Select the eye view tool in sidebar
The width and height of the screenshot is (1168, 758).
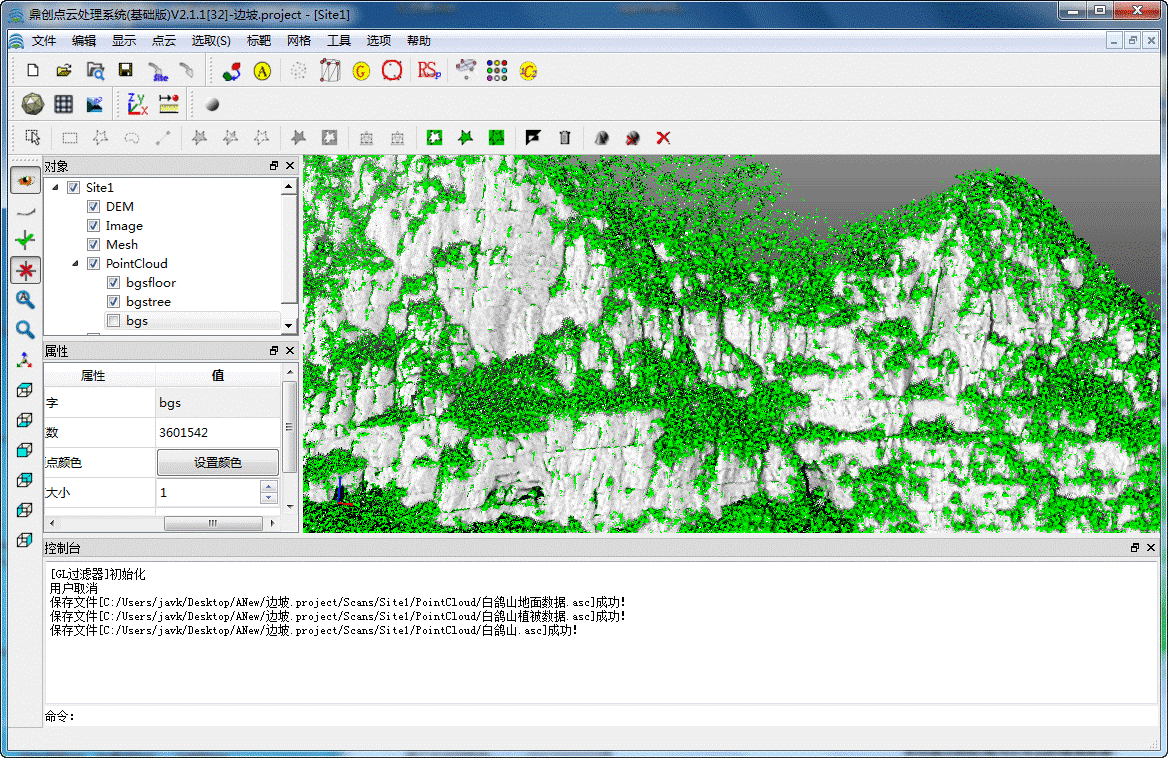click(25, 180)
